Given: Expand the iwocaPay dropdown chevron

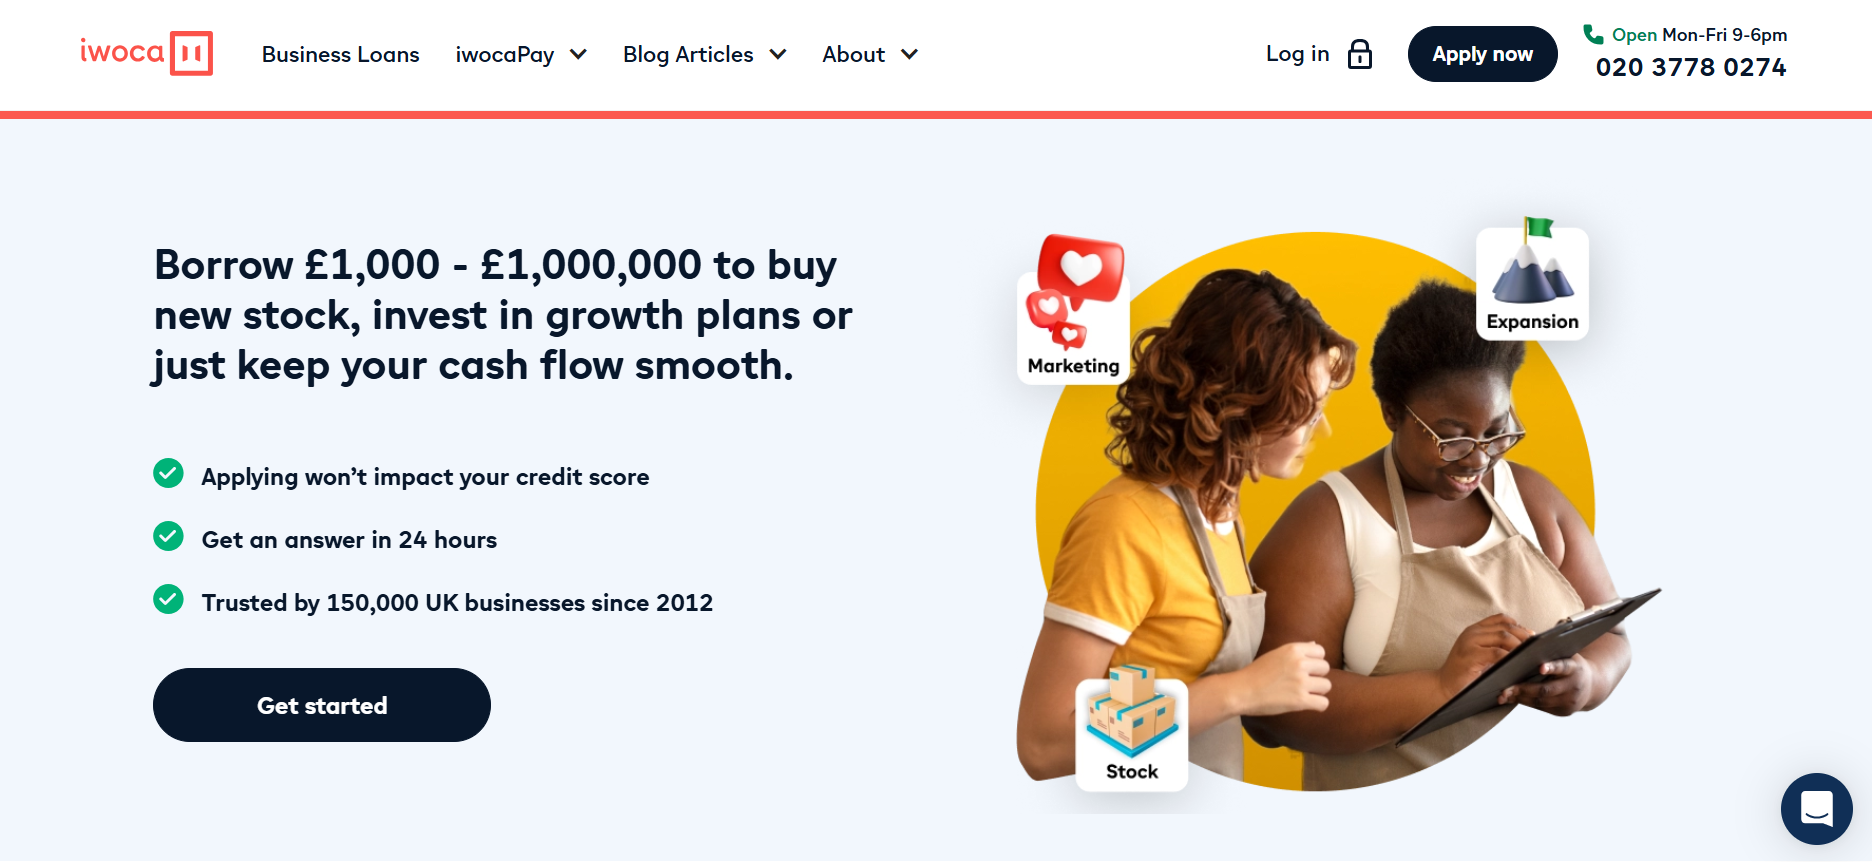Looking at the screenshot, I should 578,54.
